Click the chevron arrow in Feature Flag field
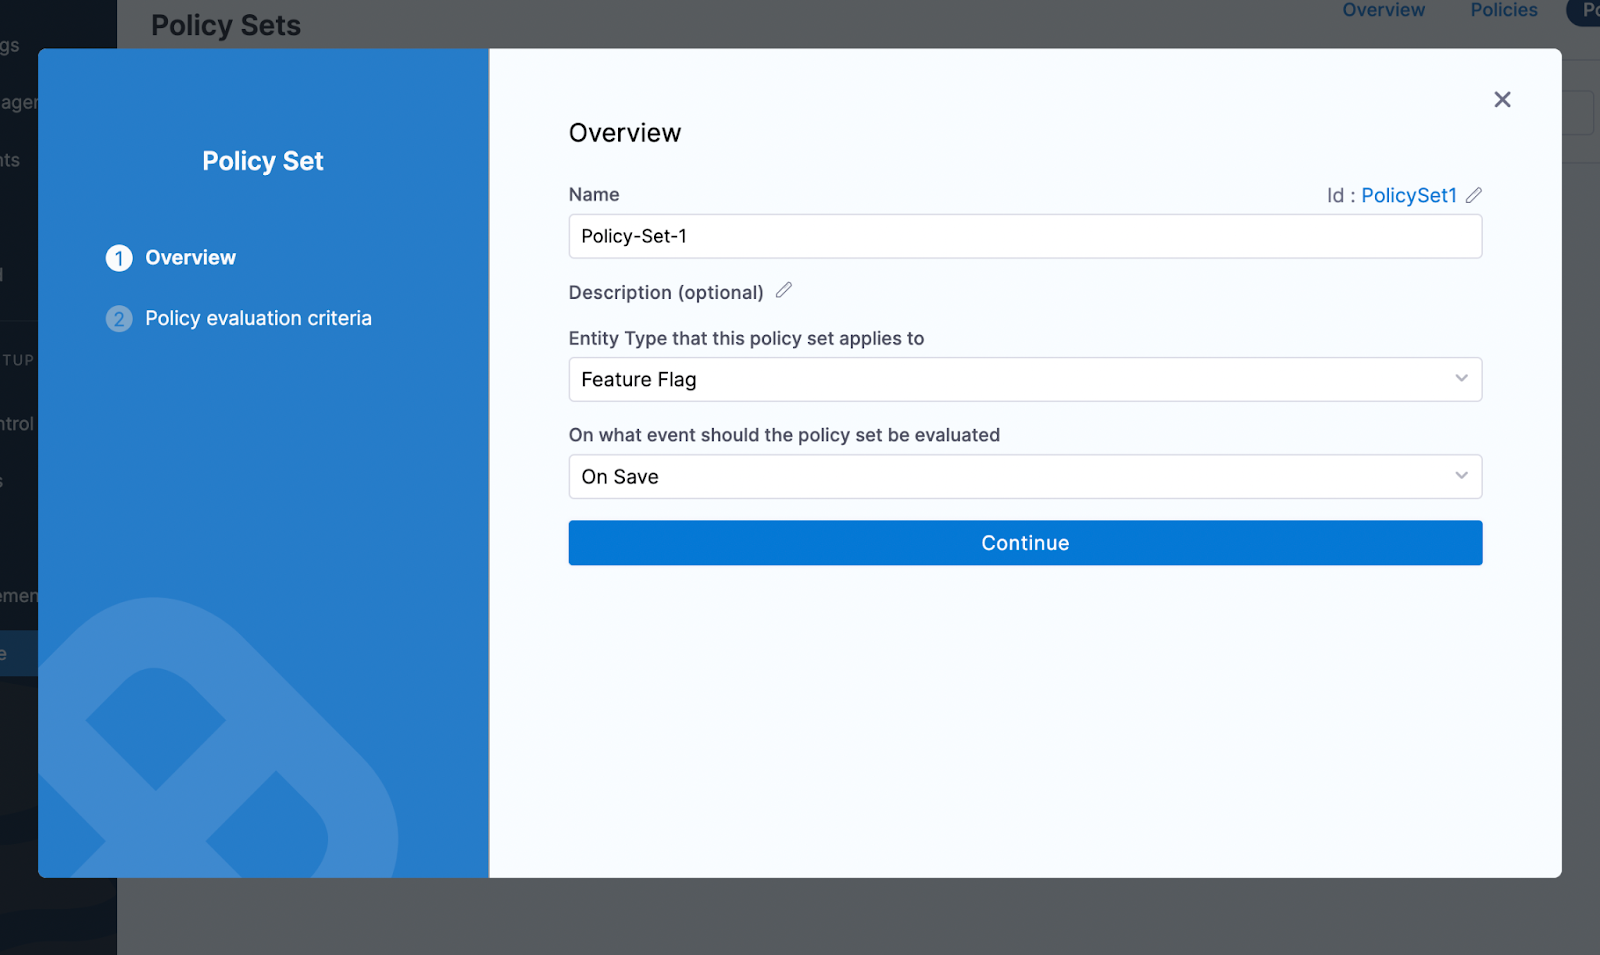 1461,379
